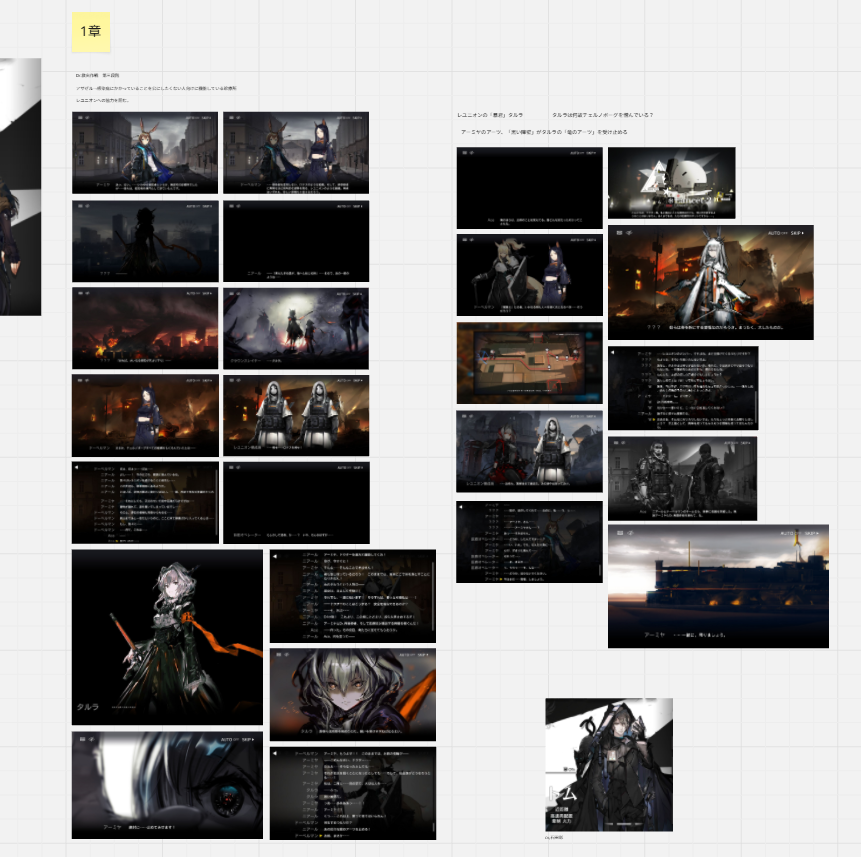Select the Amiya eye close-up image
The height and width of the screenshot is (857, 861).
coord(167,785)
